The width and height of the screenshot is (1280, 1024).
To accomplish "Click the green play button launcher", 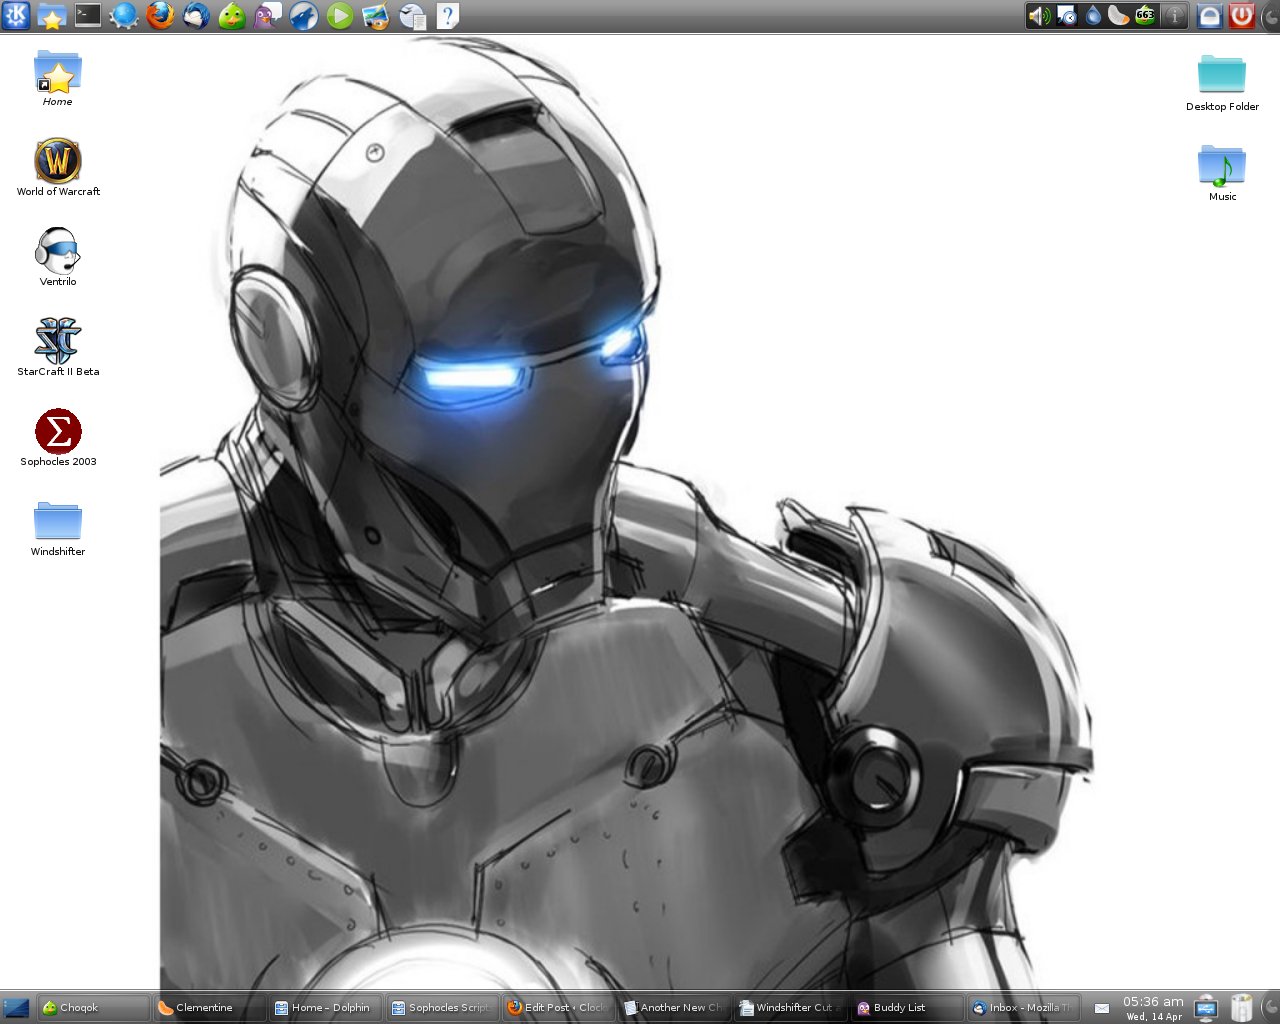I will [x=340, y=15].
